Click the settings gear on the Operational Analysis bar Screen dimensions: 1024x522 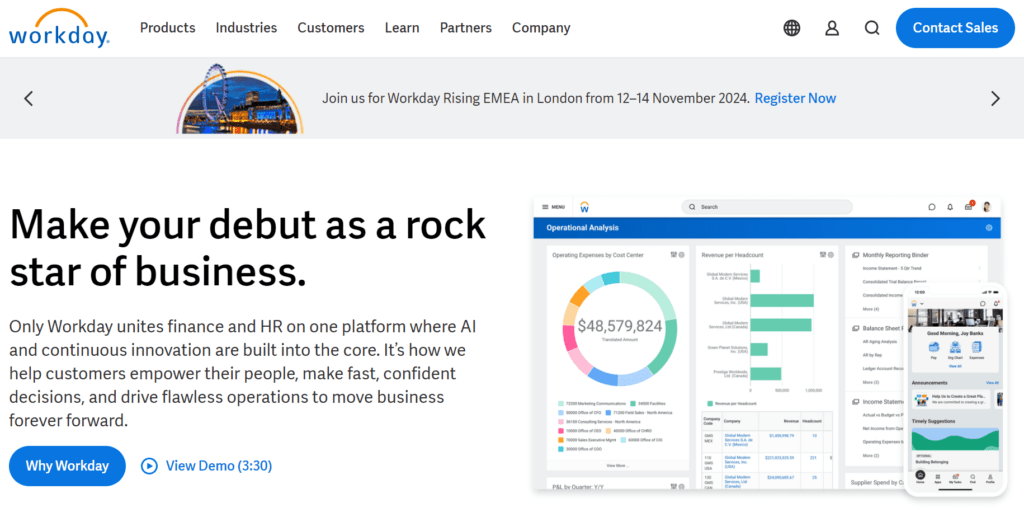click(x=989, y=228)
